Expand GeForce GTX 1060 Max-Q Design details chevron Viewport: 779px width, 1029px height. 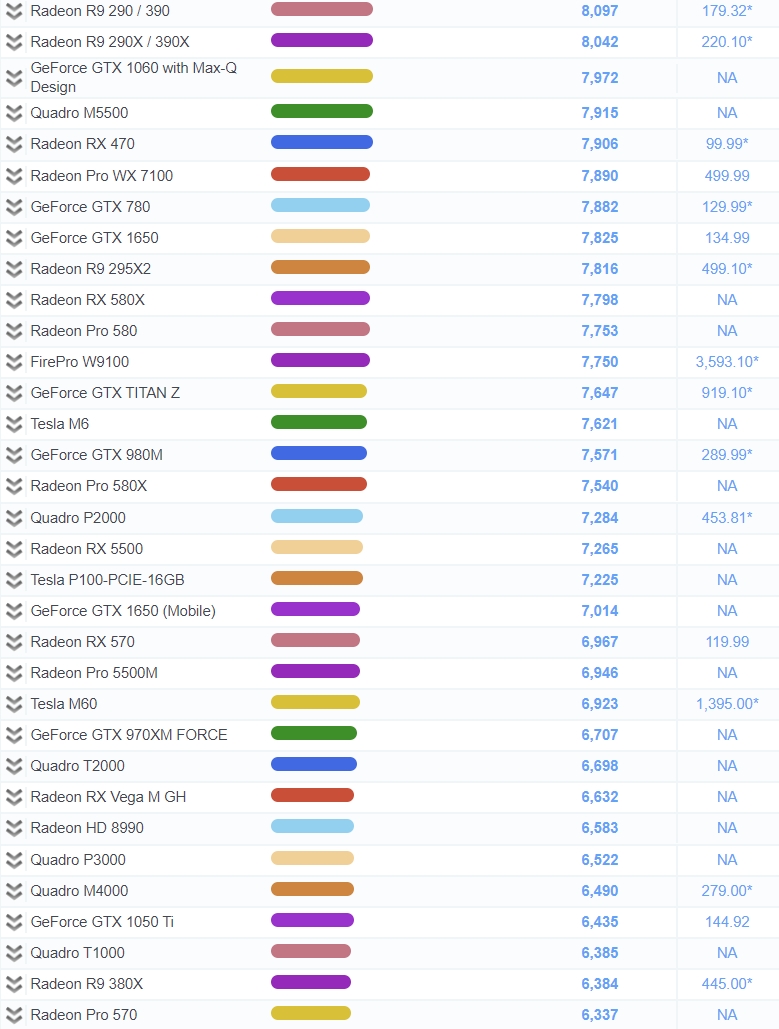[14, 78]
